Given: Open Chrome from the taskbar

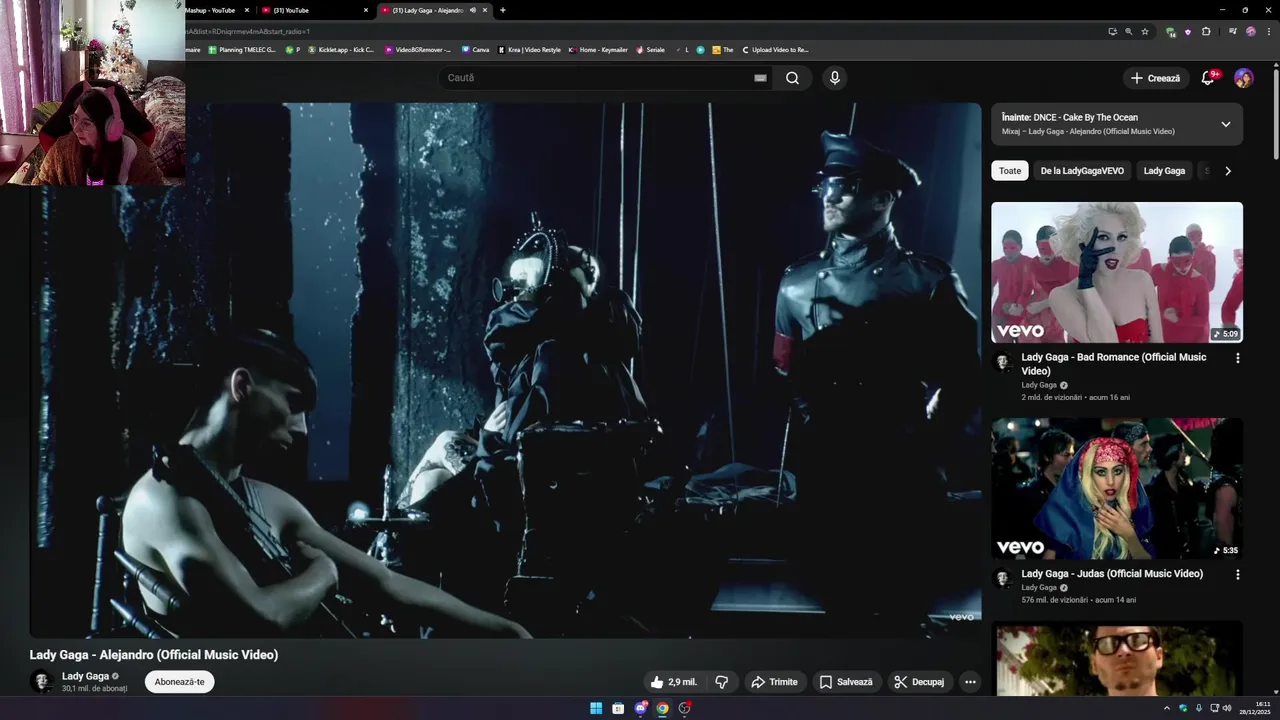Looking at the screenshot, I should click(662, 708).
